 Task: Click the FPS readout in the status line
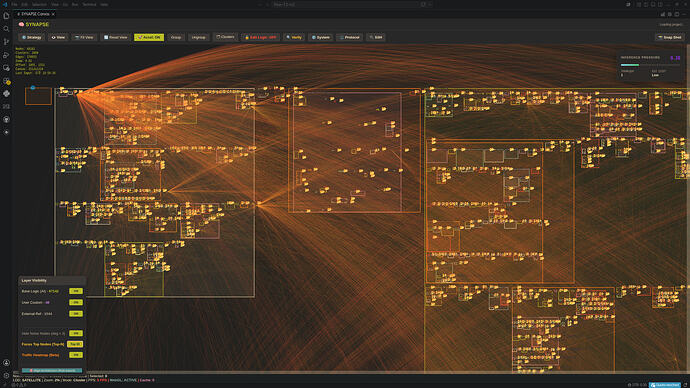pos(97,380)
